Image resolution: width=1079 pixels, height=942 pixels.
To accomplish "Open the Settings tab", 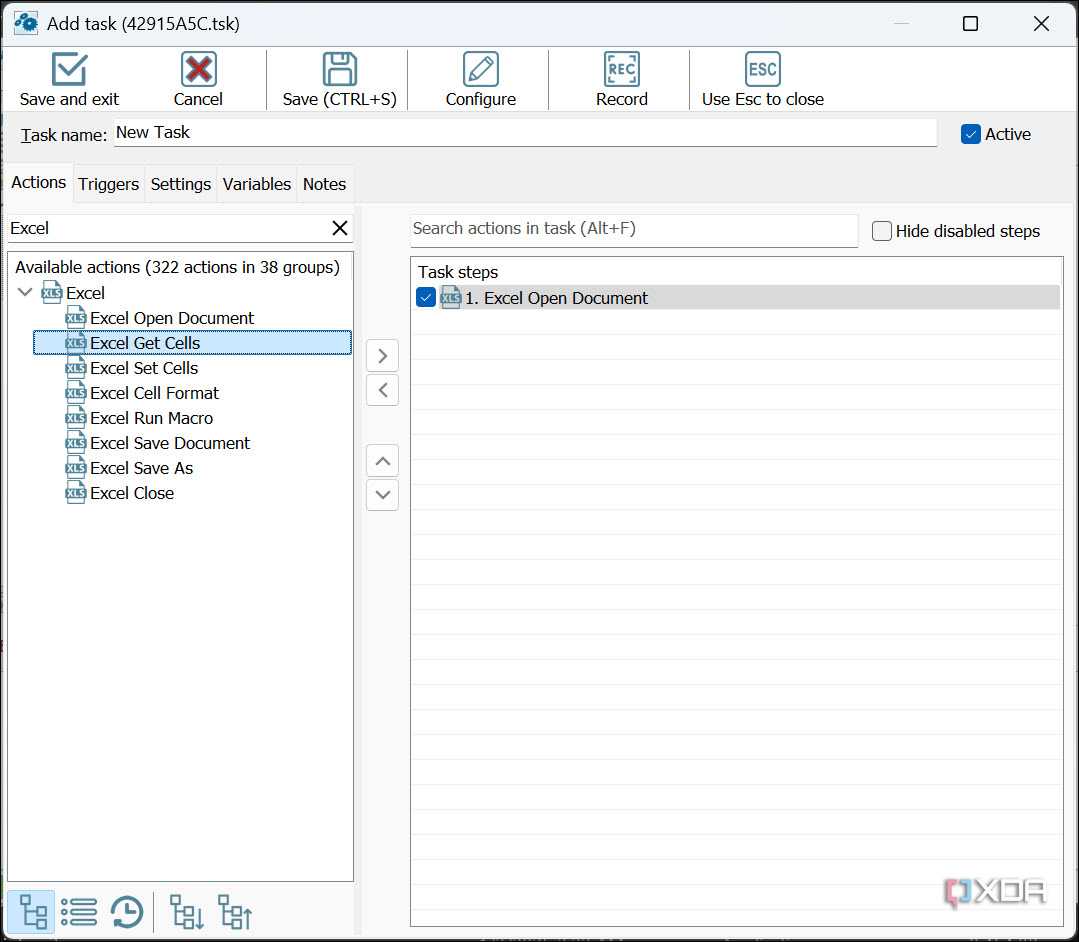I will click(x=180, y=184).
